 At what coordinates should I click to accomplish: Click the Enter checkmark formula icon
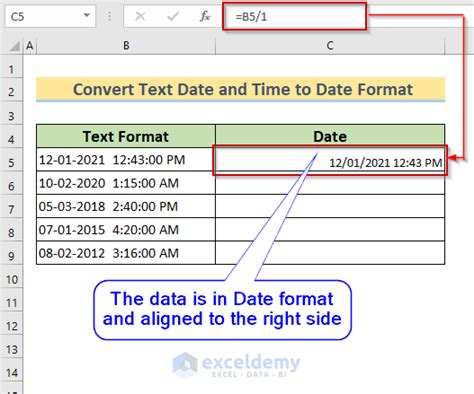tap(172, 16)
